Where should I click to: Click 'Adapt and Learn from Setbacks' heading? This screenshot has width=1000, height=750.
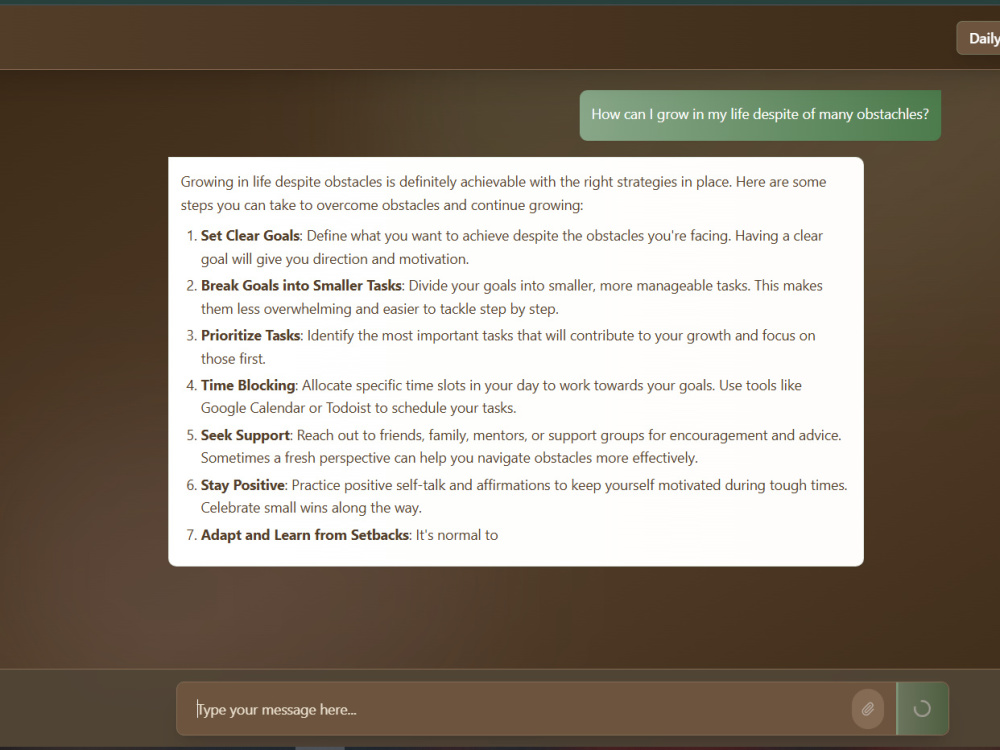(x=305, y=534)
